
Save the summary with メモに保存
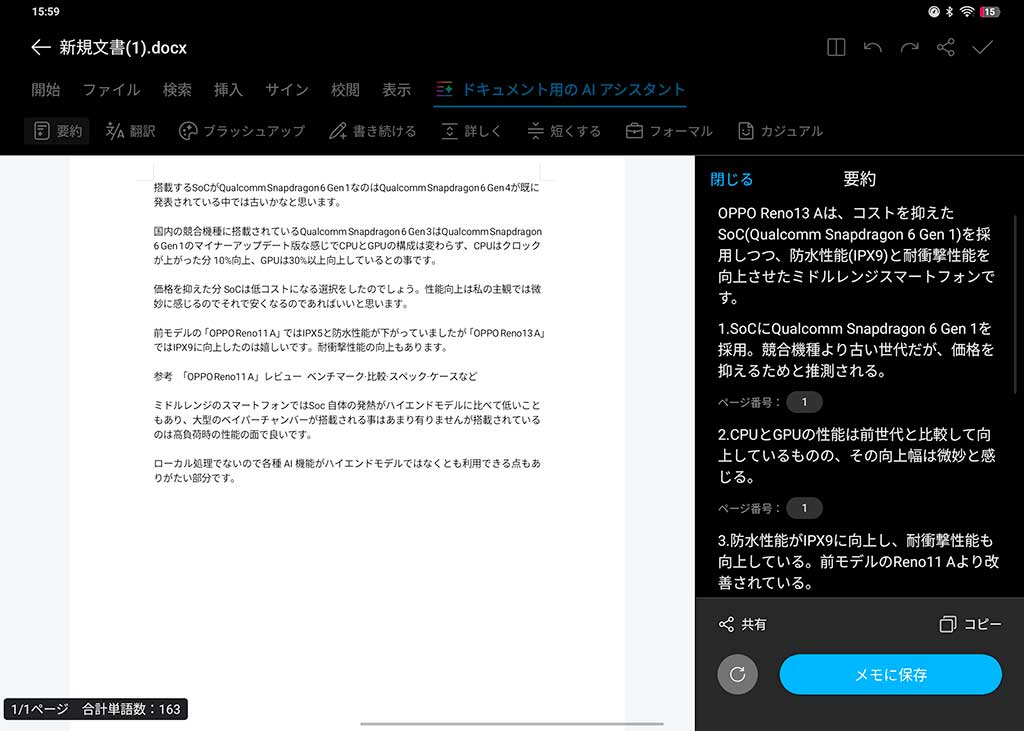[890, 674]
